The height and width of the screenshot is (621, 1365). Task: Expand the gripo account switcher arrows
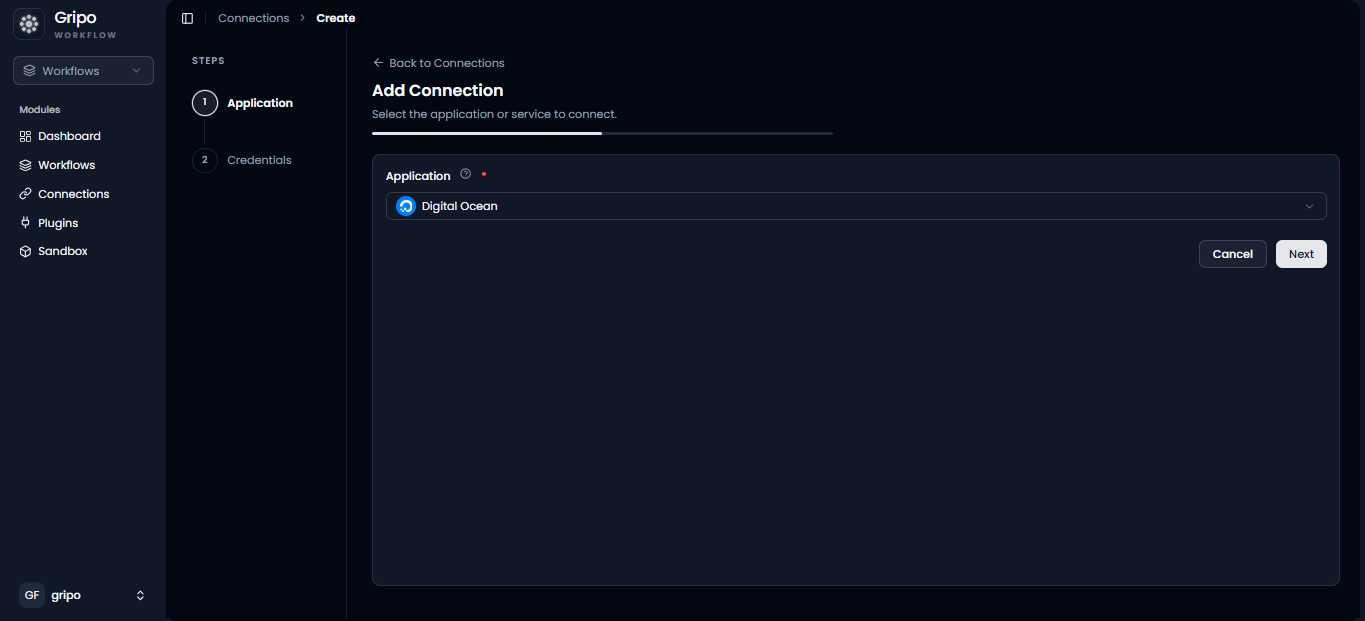(140, 595)
